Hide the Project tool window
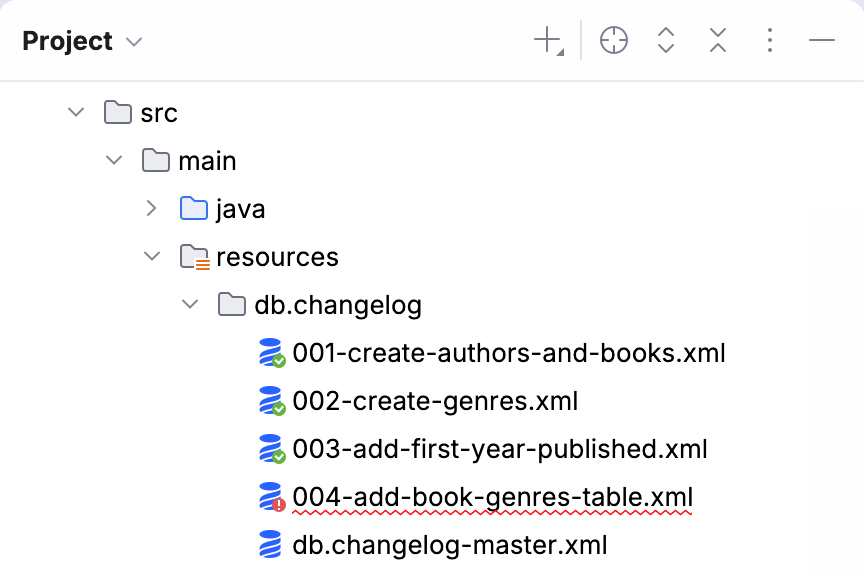 (x=822, y=40)
